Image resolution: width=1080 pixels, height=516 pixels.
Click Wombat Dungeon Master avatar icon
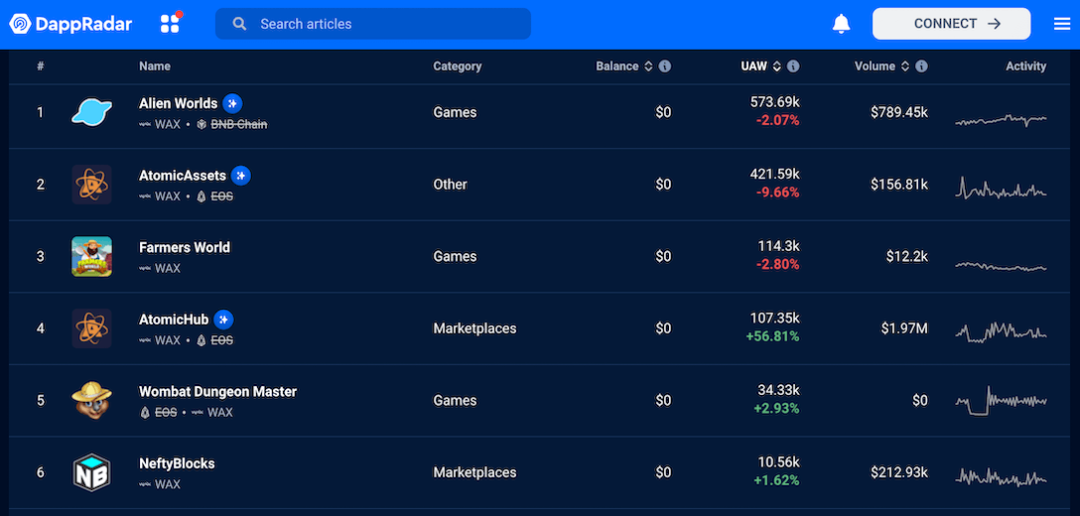coord(92,400)
